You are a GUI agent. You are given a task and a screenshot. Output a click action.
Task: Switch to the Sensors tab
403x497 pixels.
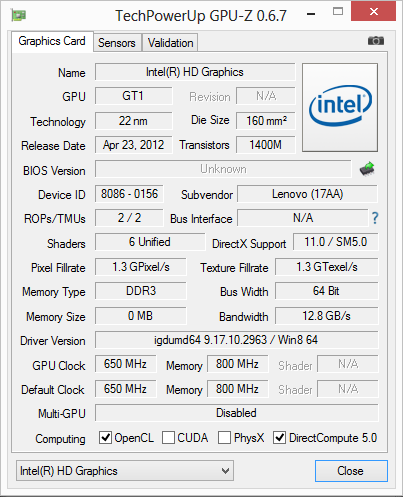[x=117, y=43]
